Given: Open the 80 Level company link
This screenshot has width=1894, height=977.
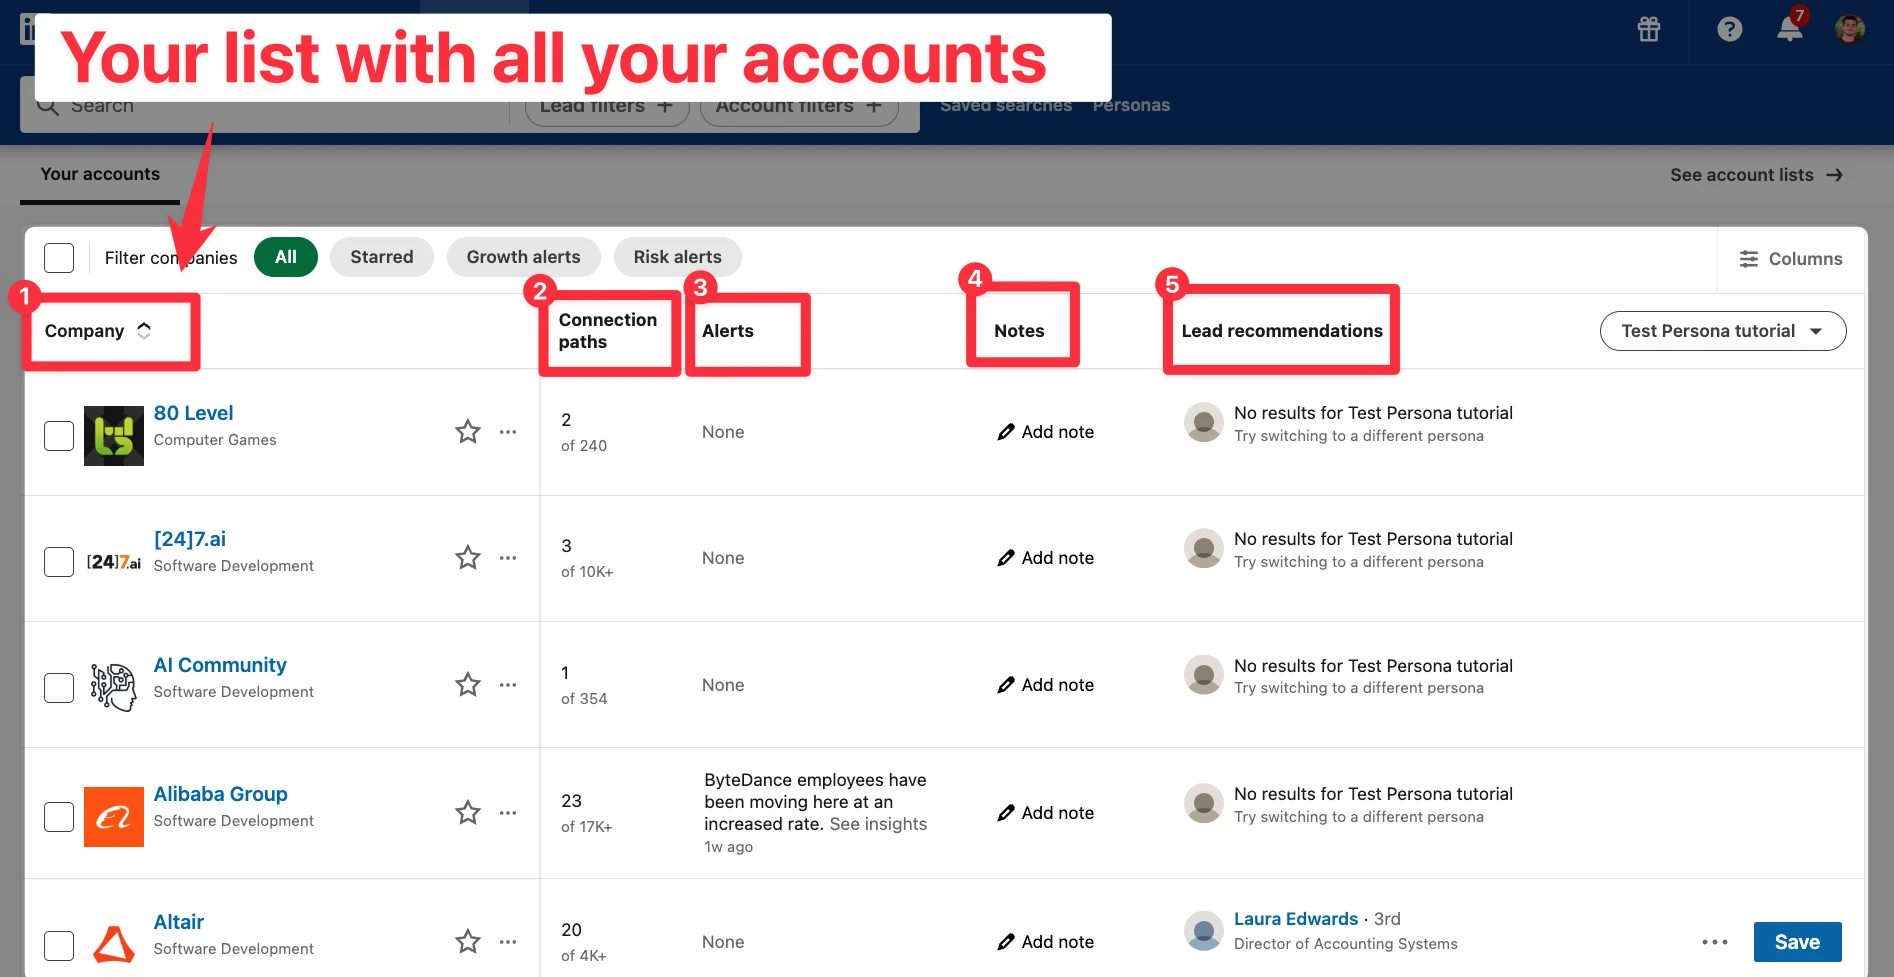Looking at the screenshot, I should pos(193,413).
